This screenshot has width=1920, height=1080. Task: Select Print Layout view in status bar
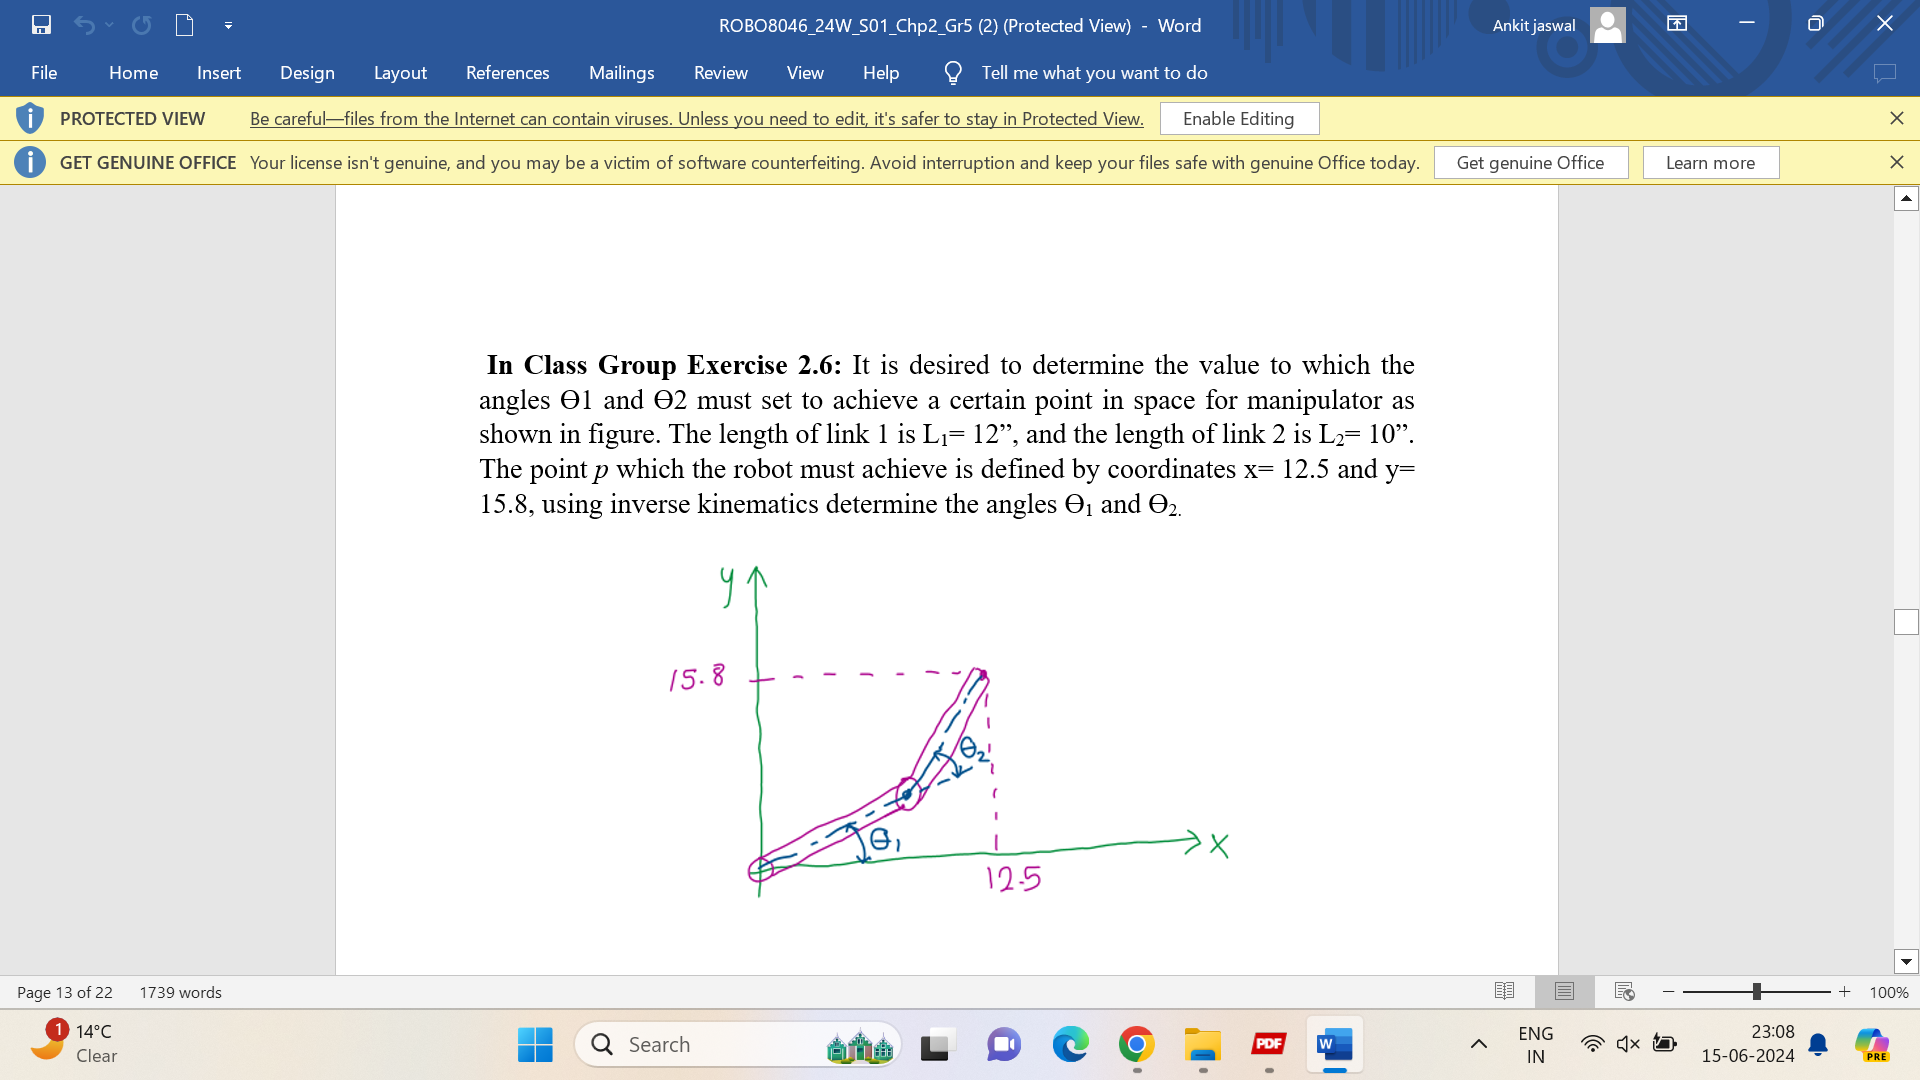(1563, 991)
